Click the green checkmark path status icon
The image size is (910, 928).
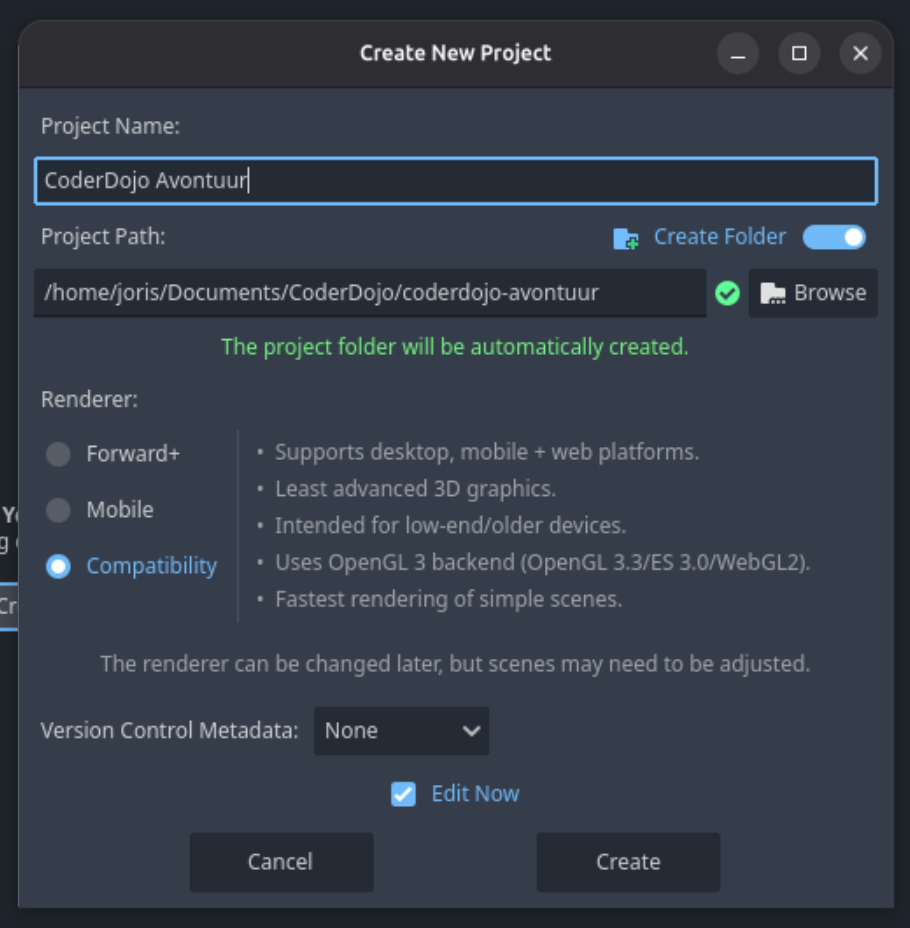point(727,294)
